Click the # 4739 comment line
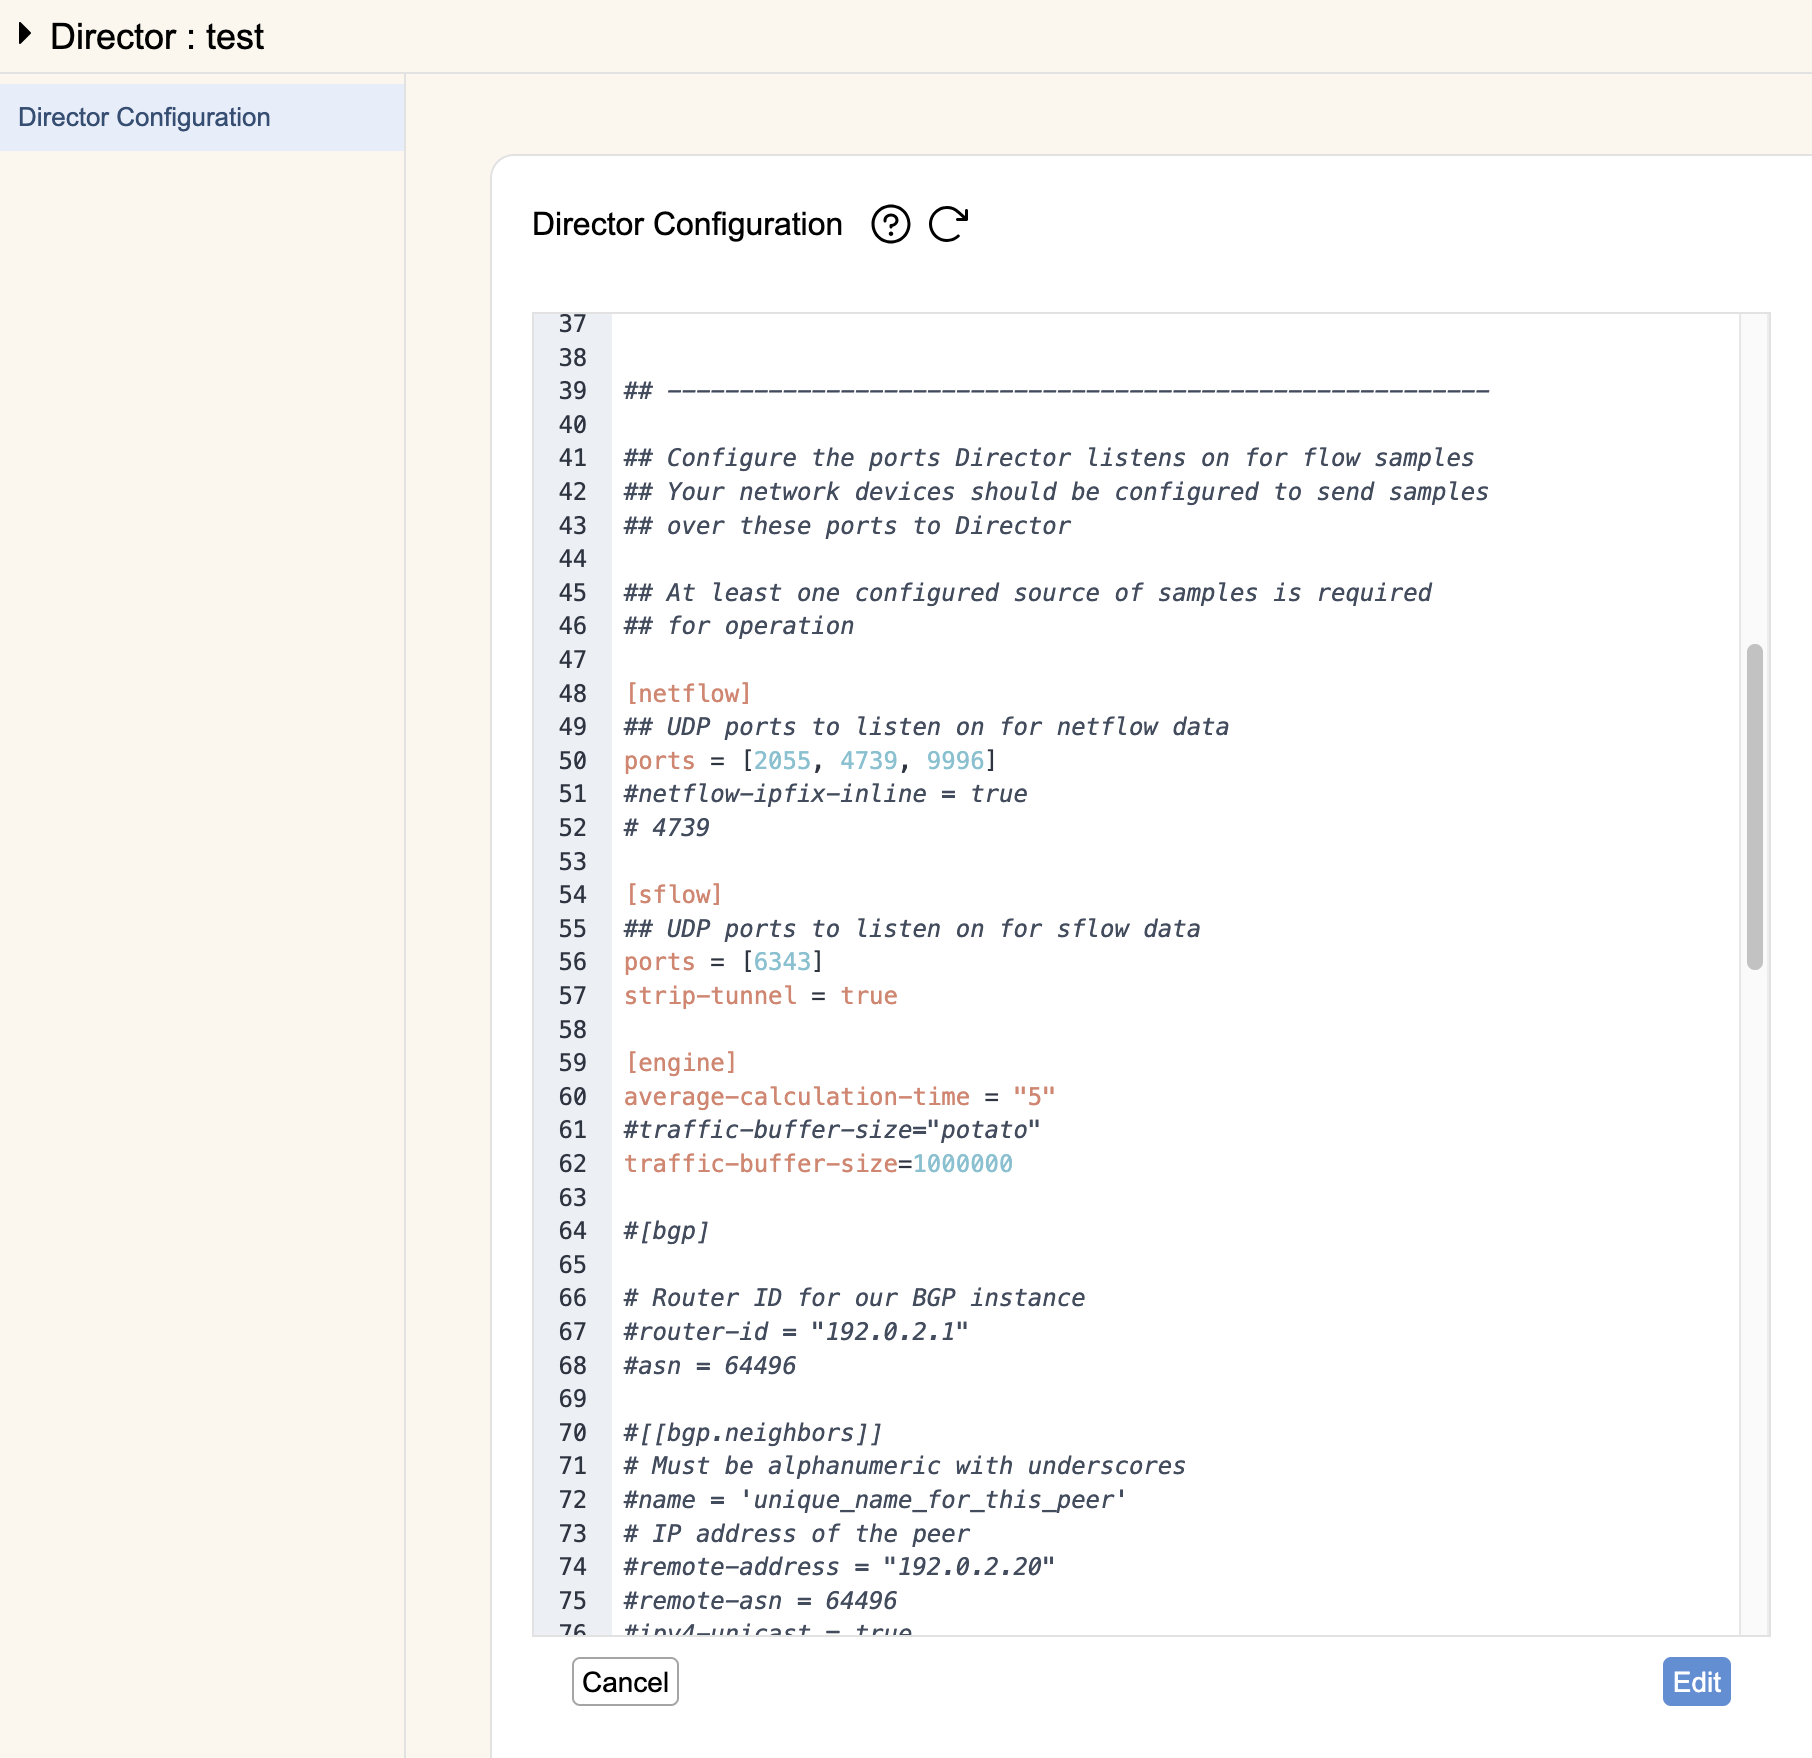Screen dimensions: 1812x1758 pyautogui.click(x=666, y=827)
